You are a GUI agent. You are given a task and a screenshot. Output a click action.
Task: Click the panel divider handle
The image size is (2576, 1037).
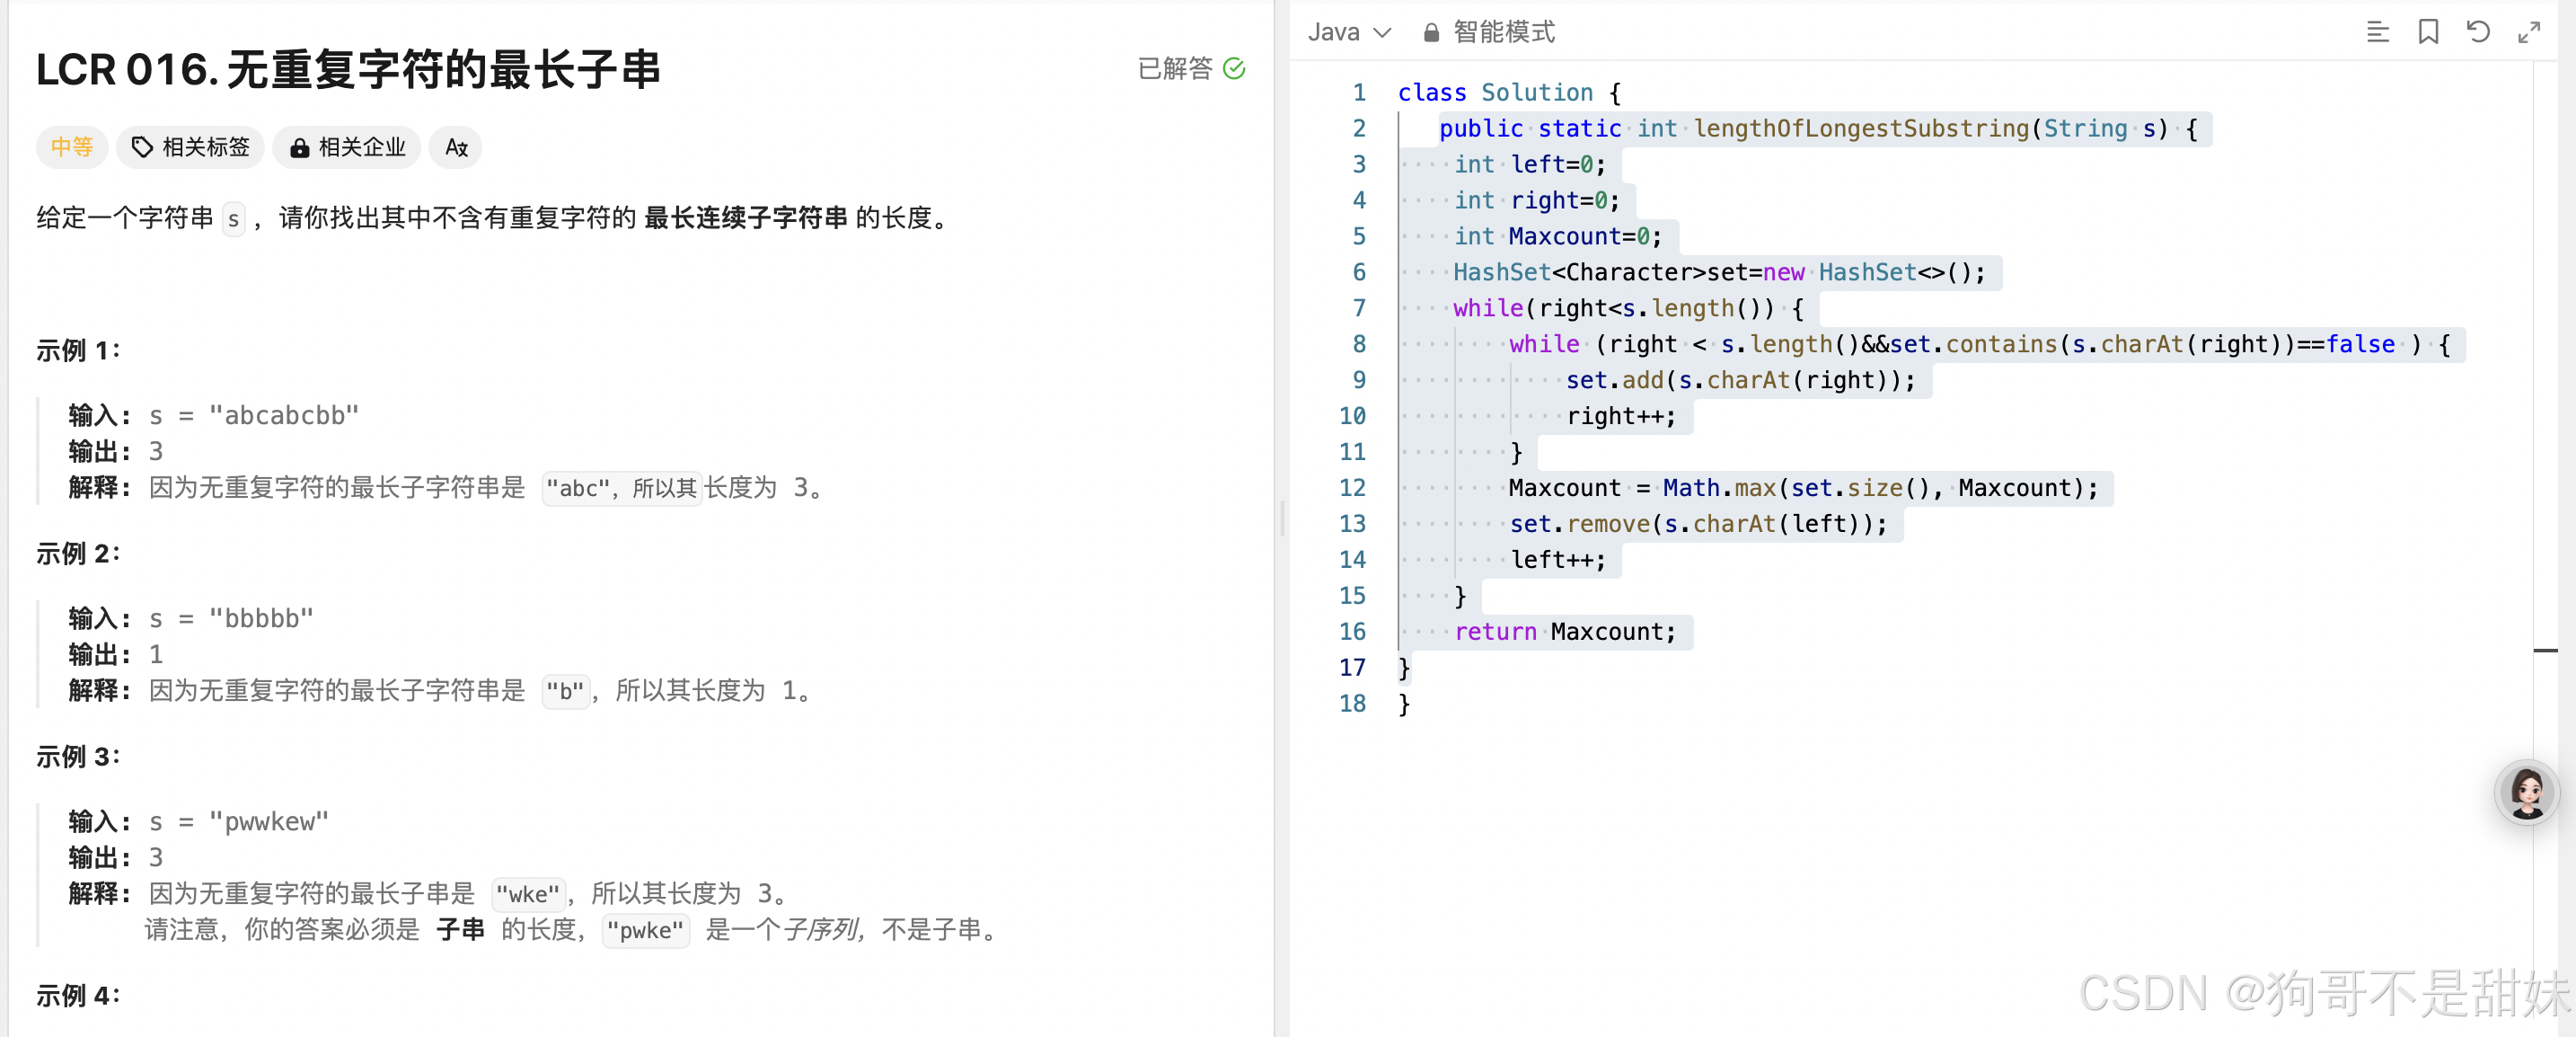pyautogui.click(x=1282, y=518)
